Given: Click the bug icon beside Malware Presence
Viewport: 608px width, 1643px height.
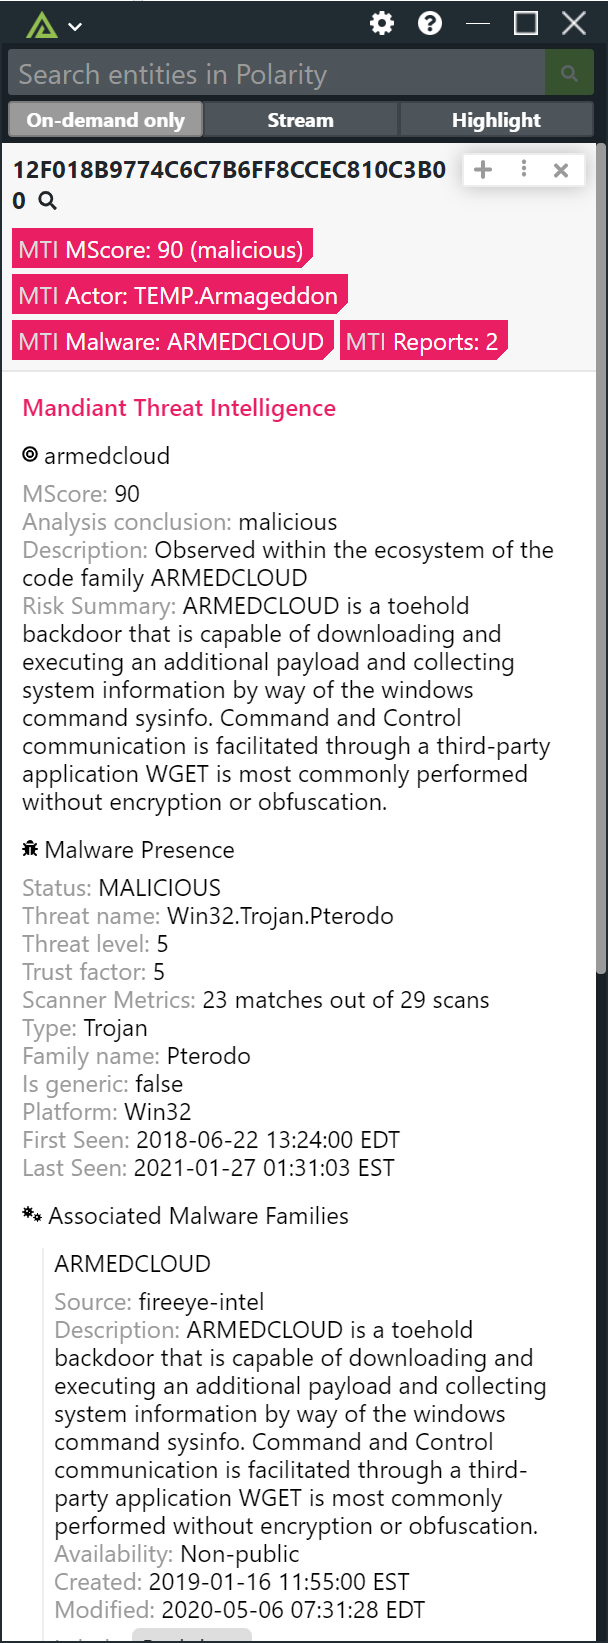Looking at the screenshot, I should coord(30,849).
